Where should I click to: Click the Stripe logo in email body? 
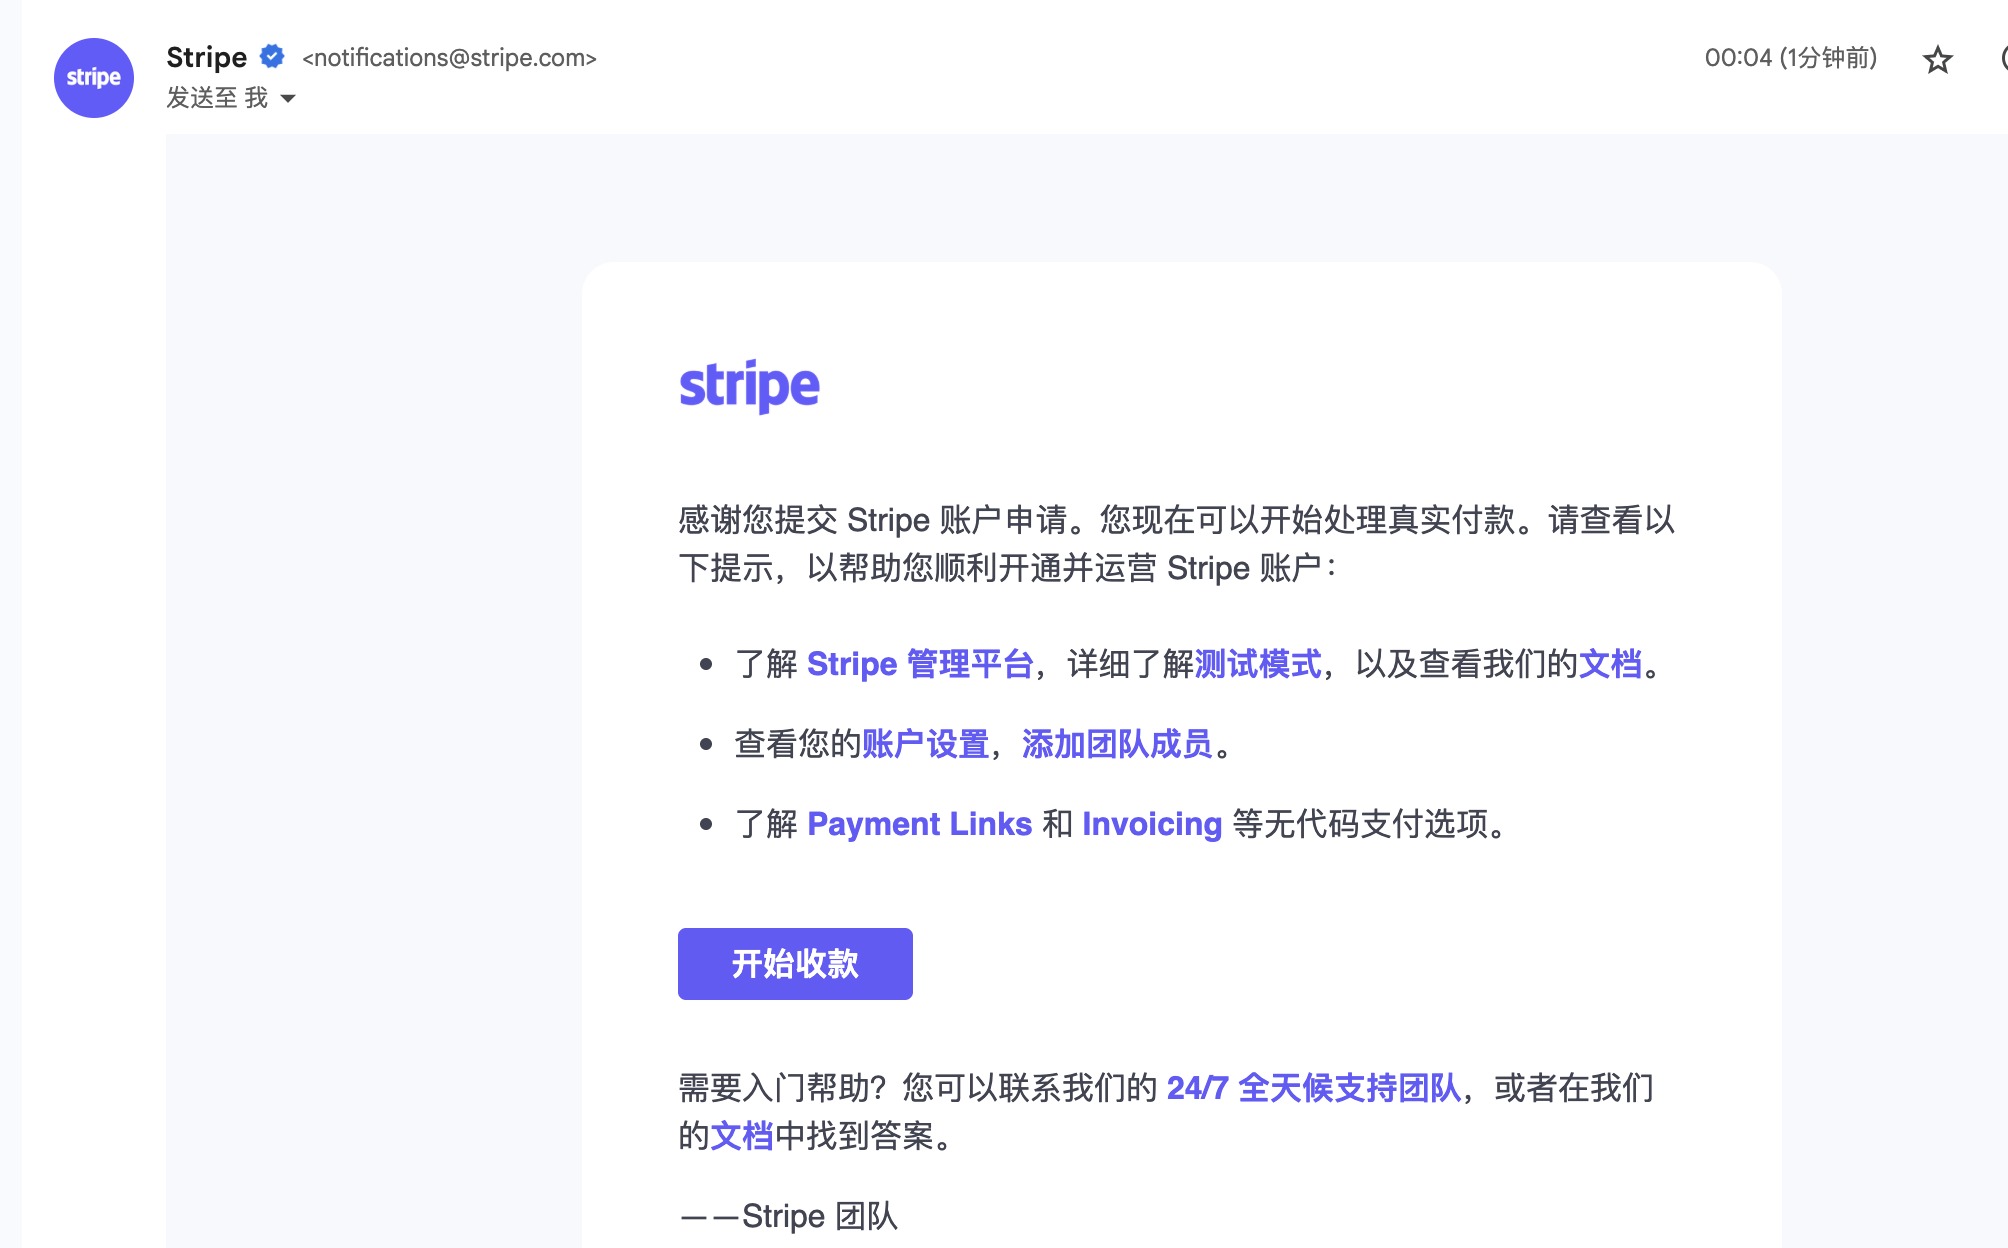749,386
